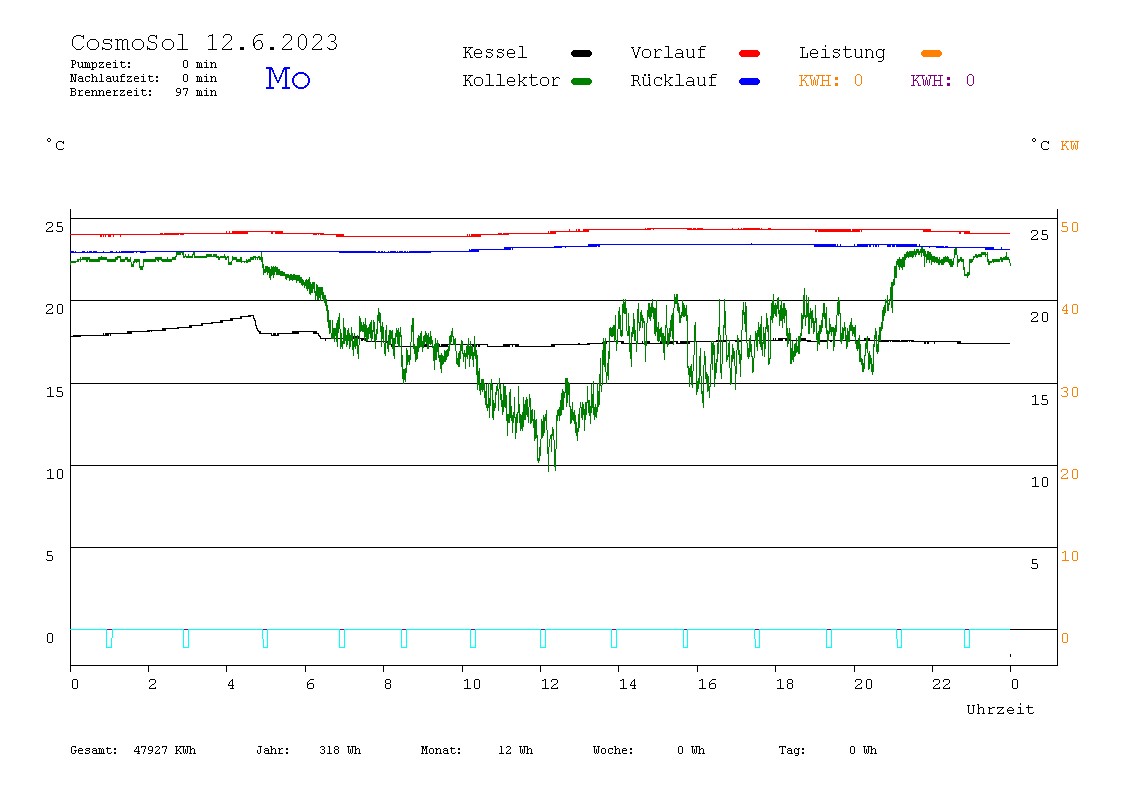The width and height of the screenshot is (1148, 812).
Task: Select the 'Vorlauf' legend label
Action: click(x=668, y=53)
